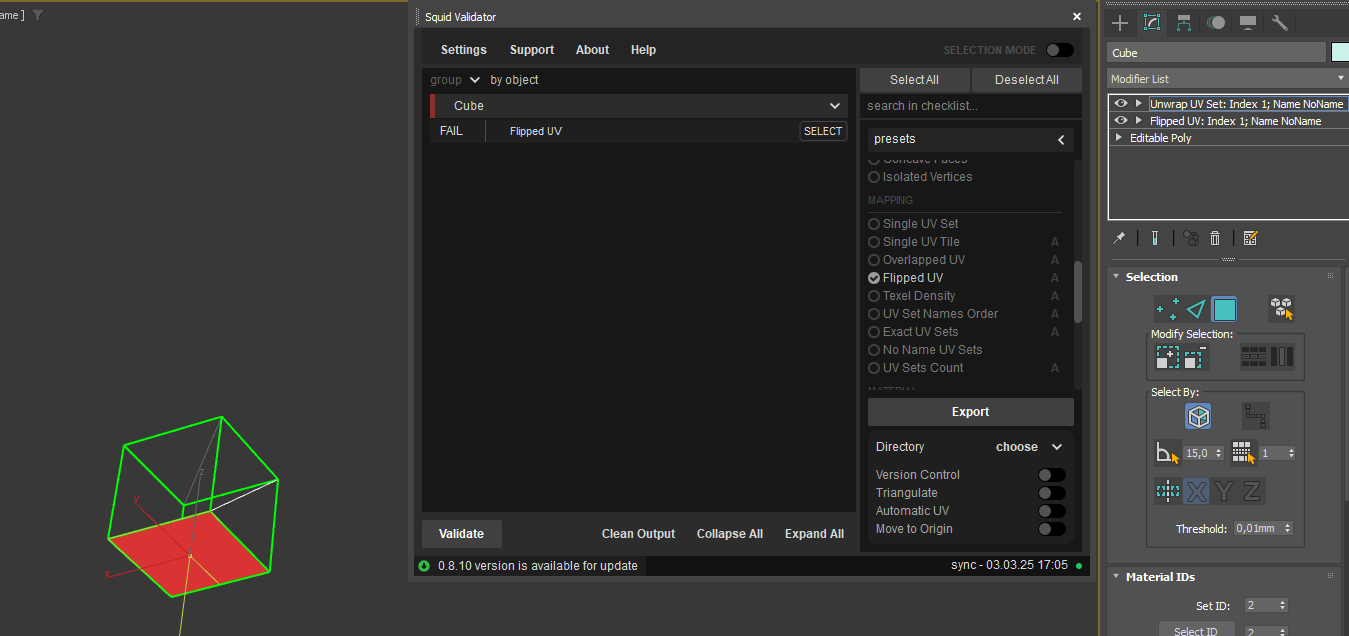1349x636 pixels.
Task: Click the green update download icon
Action: pyautogui.click(x=424, y=566)
